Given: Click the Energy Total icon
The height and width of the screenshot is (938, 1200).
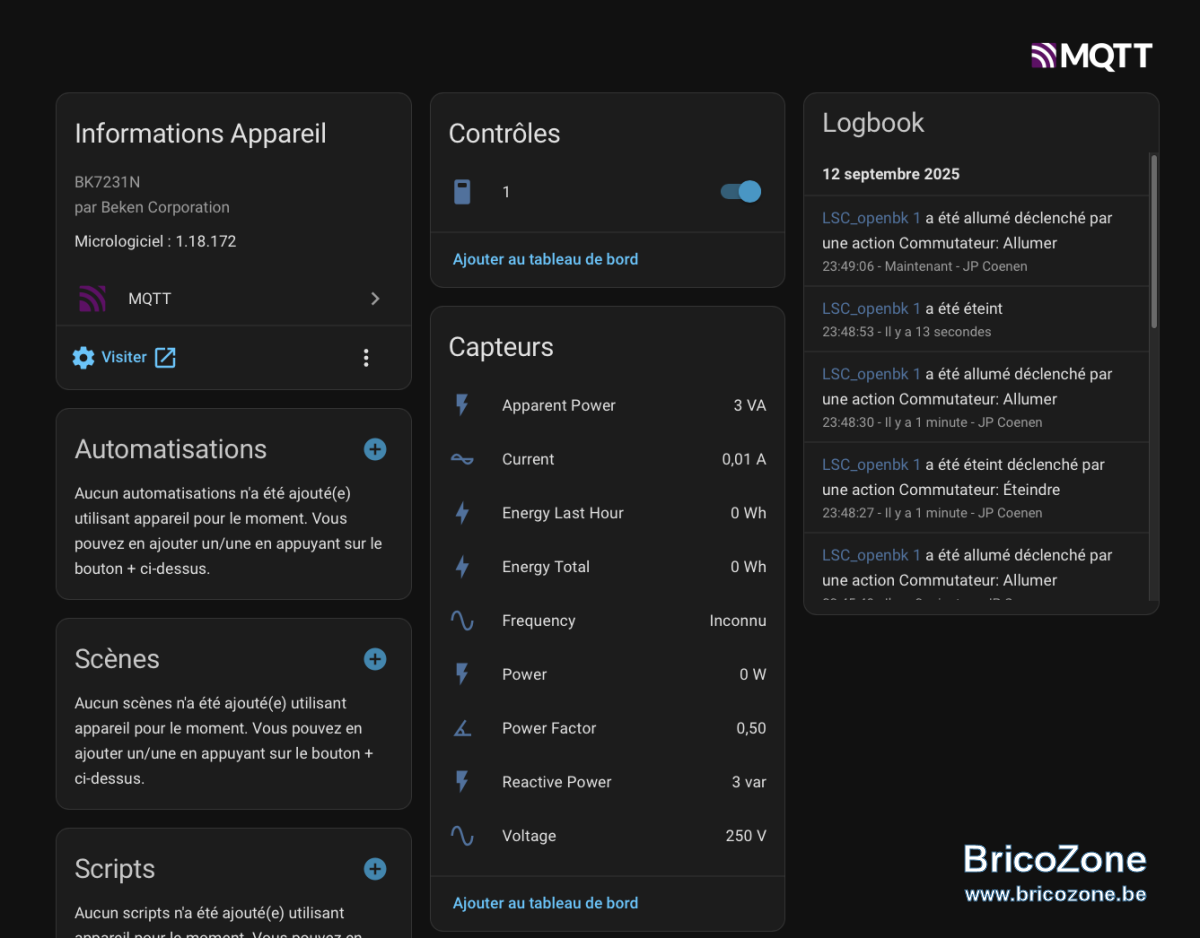Looking at the screenshot, I should 462,567.
